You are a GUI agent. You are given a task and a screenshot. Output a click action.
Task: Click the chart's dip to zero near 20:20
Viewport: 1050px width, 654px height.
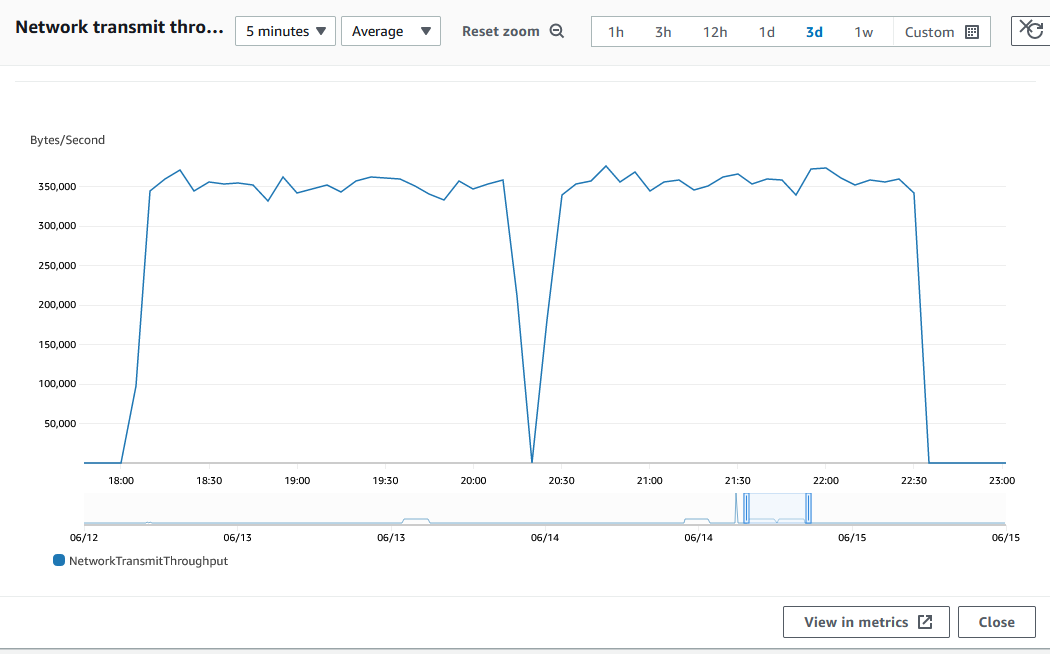tap(532, 461)
